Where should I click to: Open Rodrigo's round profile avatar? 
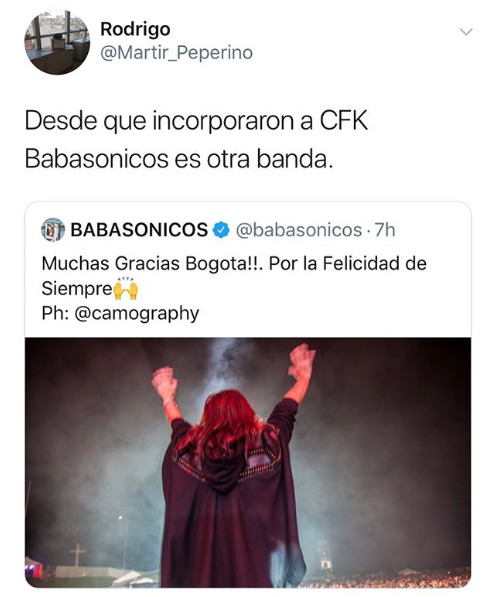(57, 42)
